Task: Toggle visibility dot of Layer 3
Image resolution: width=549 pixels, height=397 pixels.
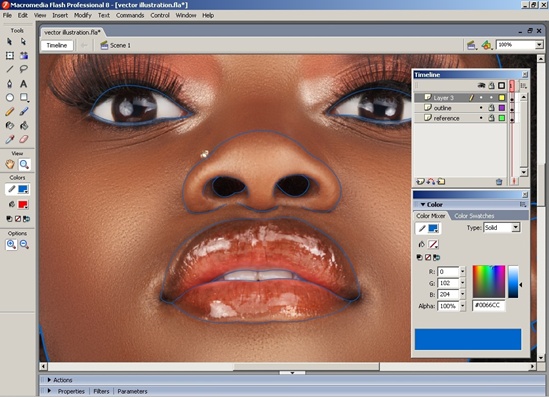Action: pyautogui.click(x=481, y=97)
